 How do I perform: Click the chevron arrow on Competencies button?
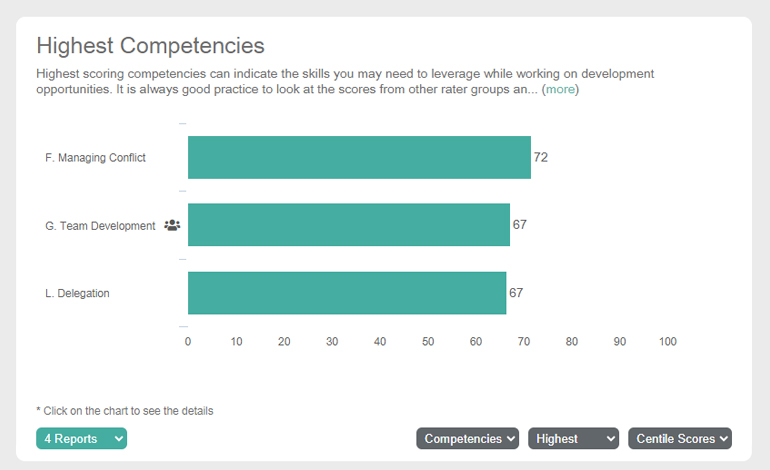point(511,439)
